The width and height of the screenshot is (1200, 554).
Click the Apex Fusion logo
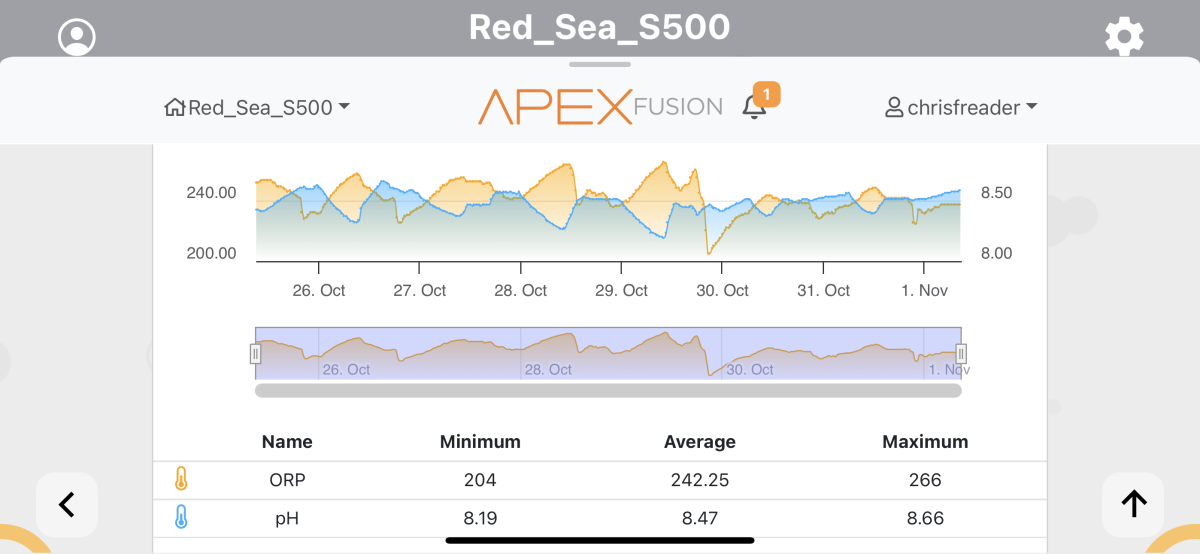pyautogui.click(x=600, y=107)
